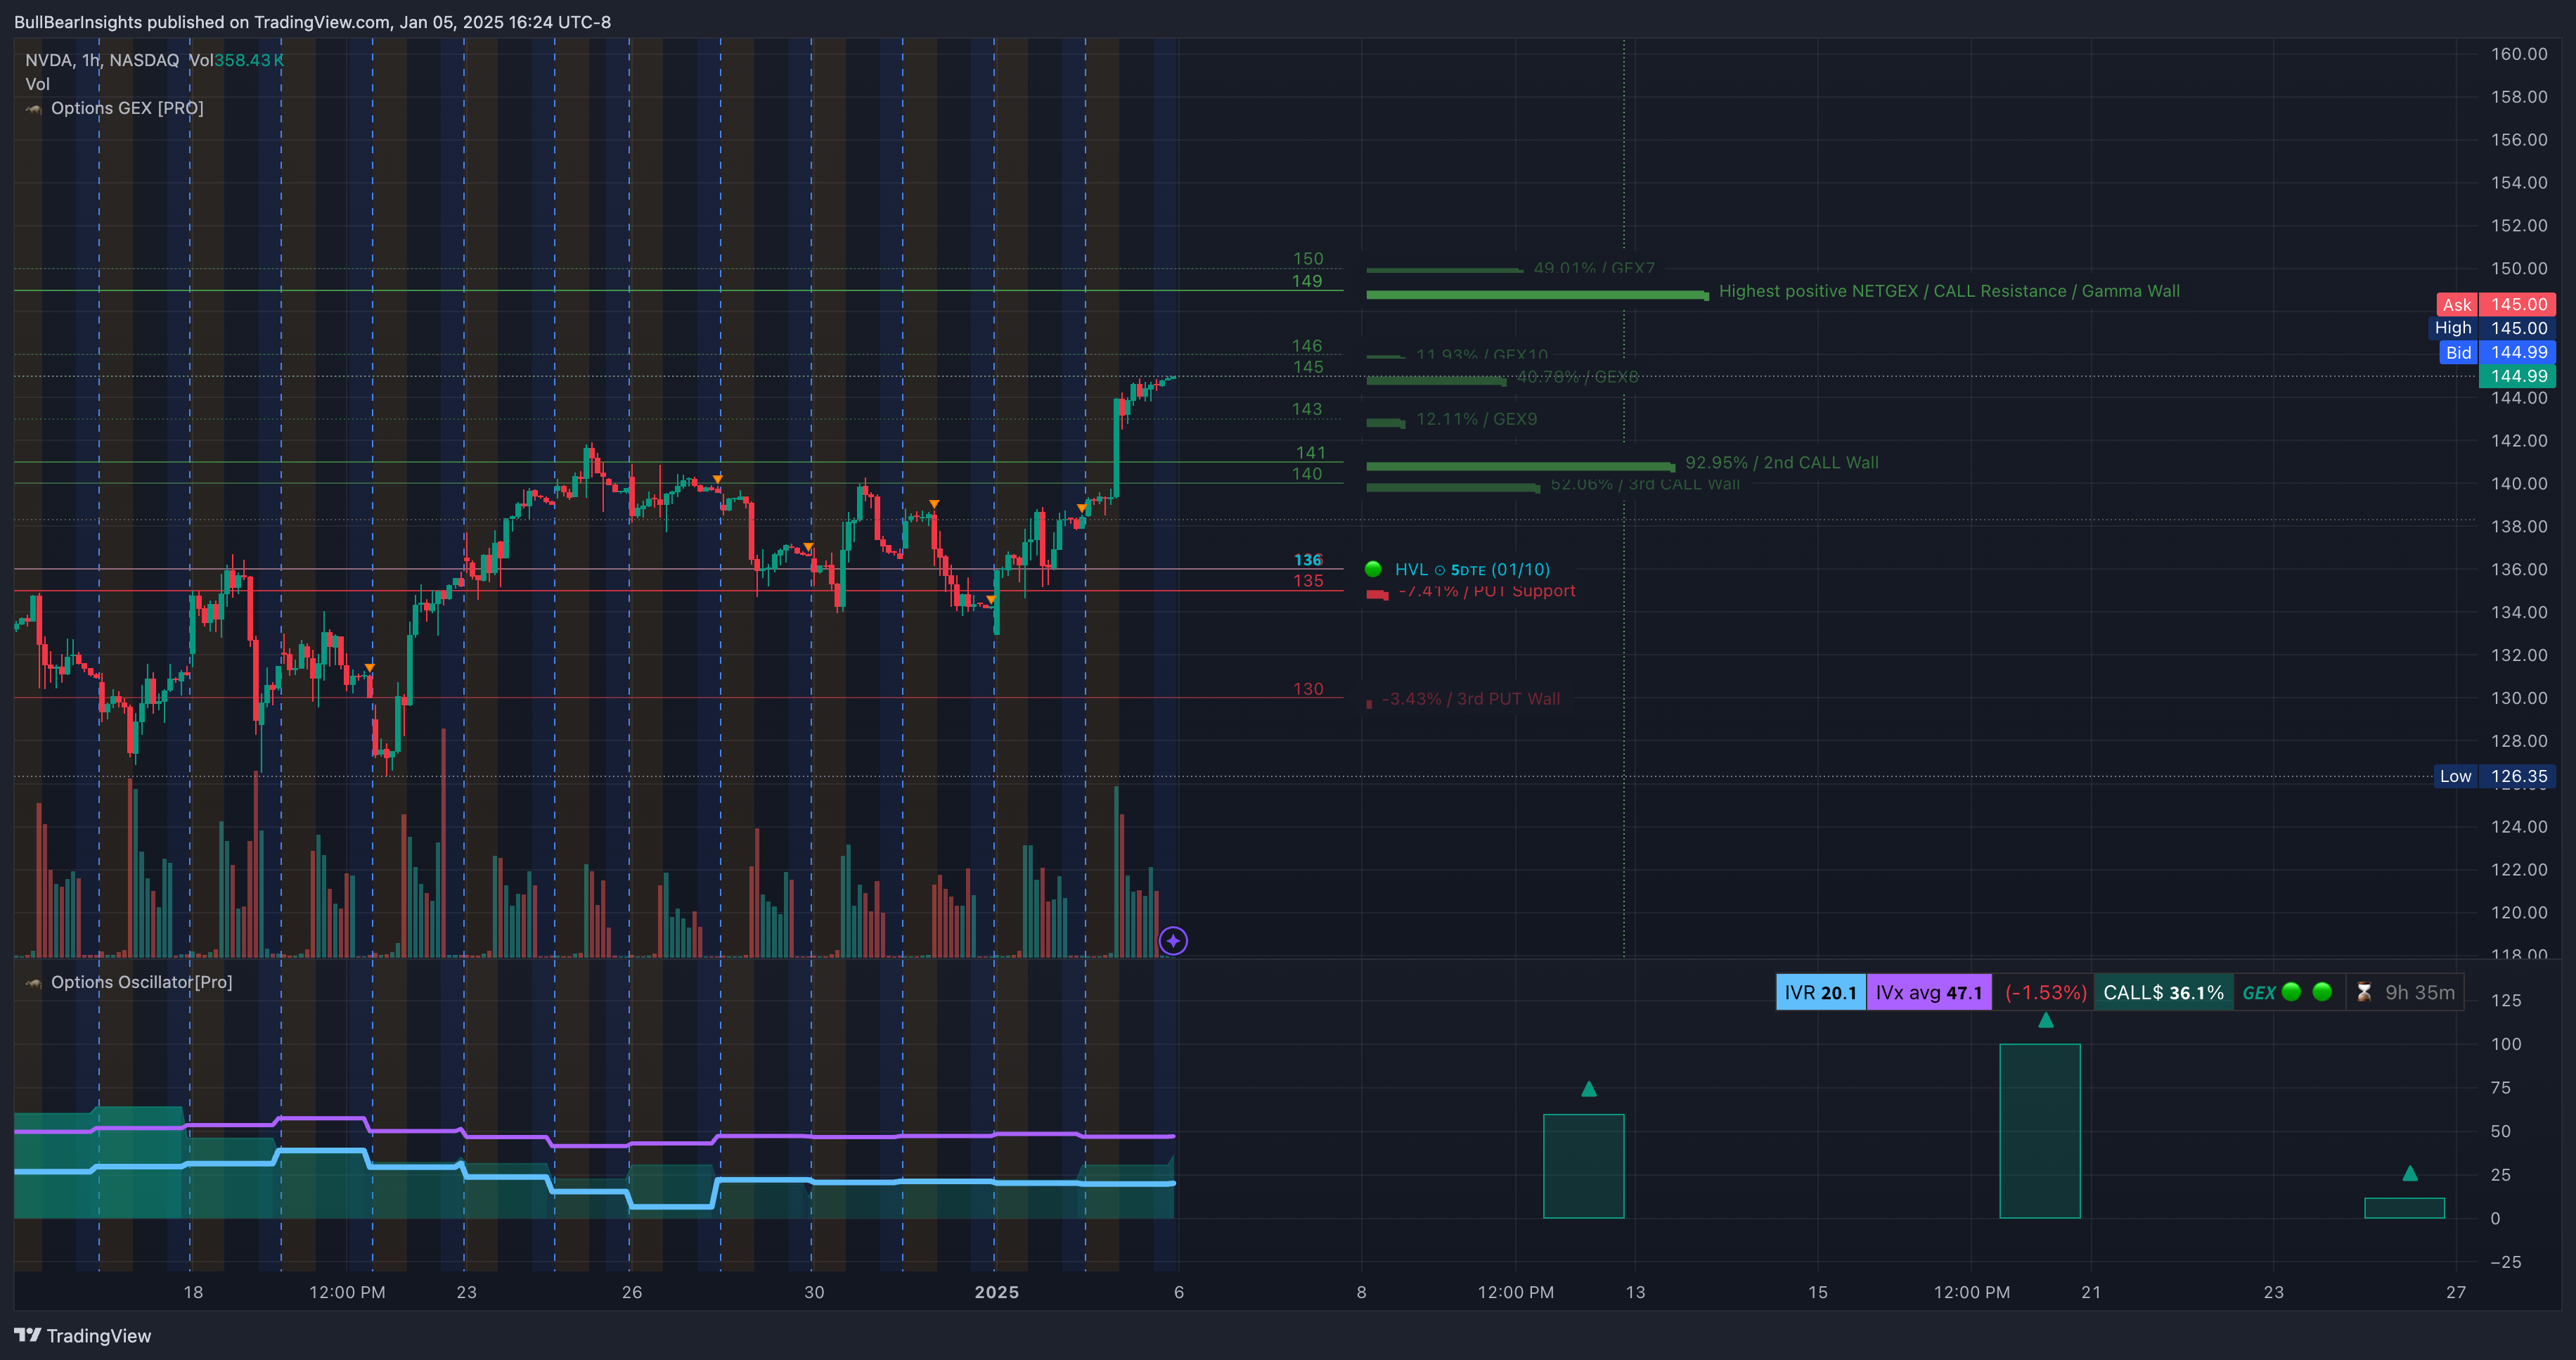The width and height of the screenshot is (2576, 1360).
Task: Click the Low 126.35 price tag
Action: [x=2495, y=776]
